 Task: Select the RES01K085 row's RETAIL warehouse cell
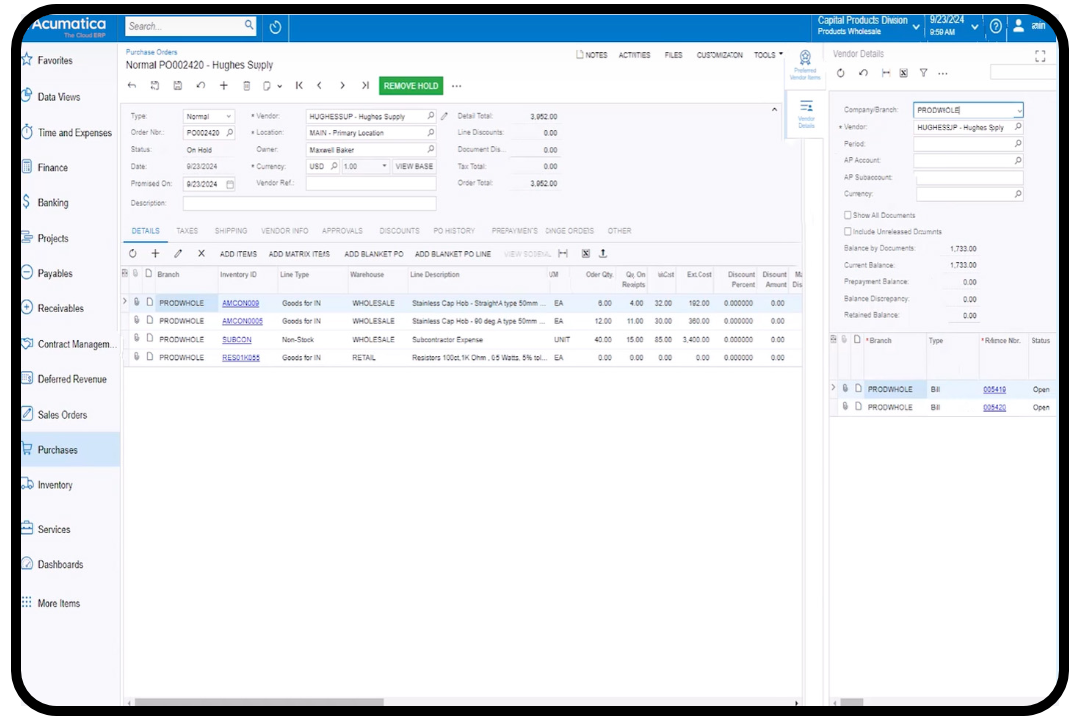pyautogui.click(x=377, y=358)
